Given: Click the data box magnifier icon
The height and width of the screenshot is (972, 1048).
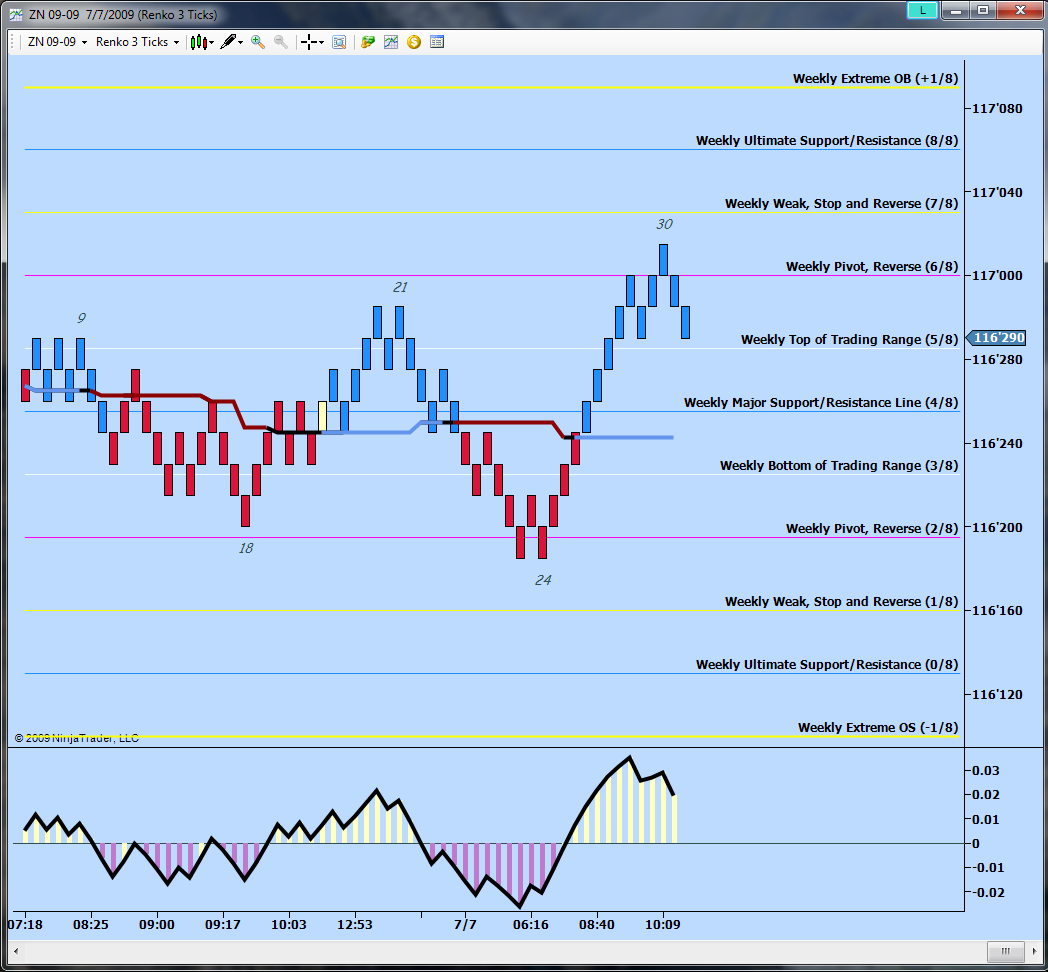Looking at the screenshot, I should pos(339,42).
